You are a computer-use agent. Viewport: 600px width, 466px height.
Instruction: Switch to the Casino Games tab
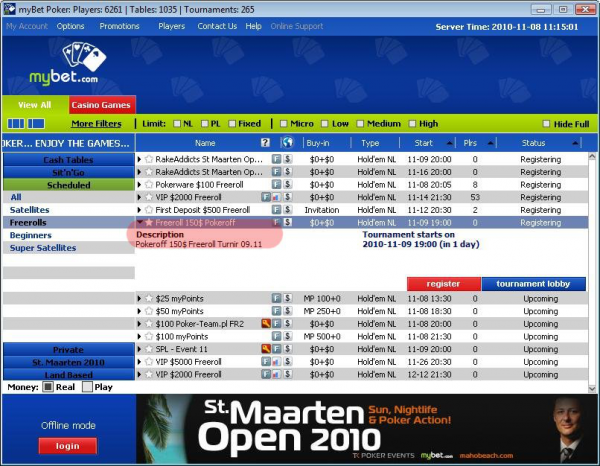(101, 105)
